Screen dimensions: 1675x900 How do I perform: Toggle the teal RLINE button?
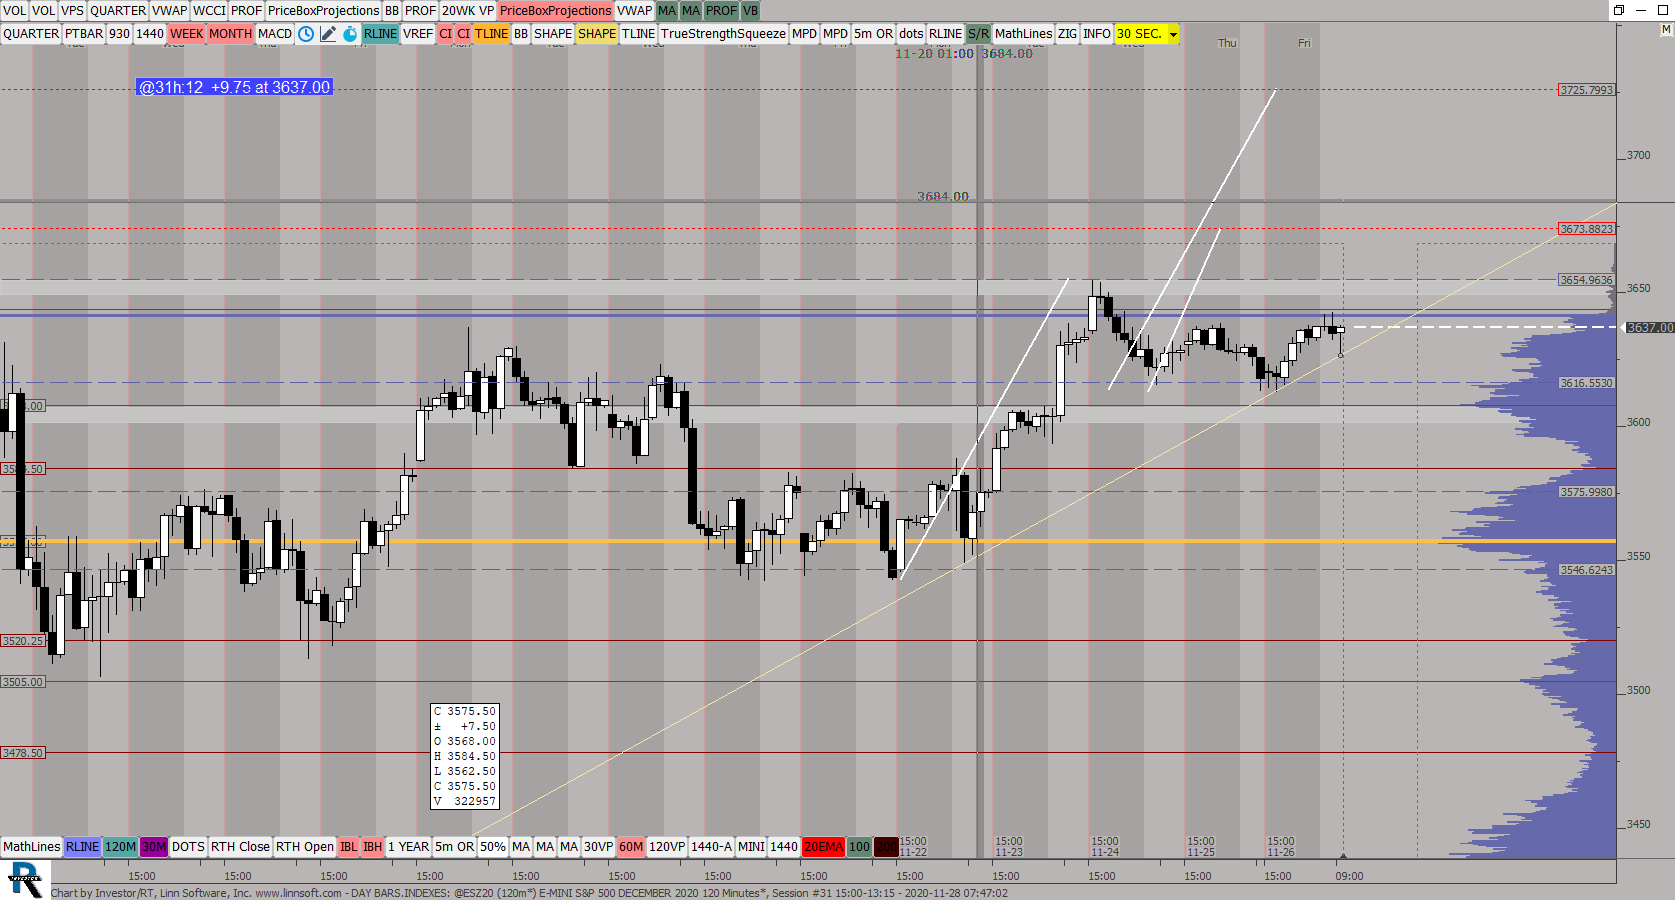[x=380, y=33]
